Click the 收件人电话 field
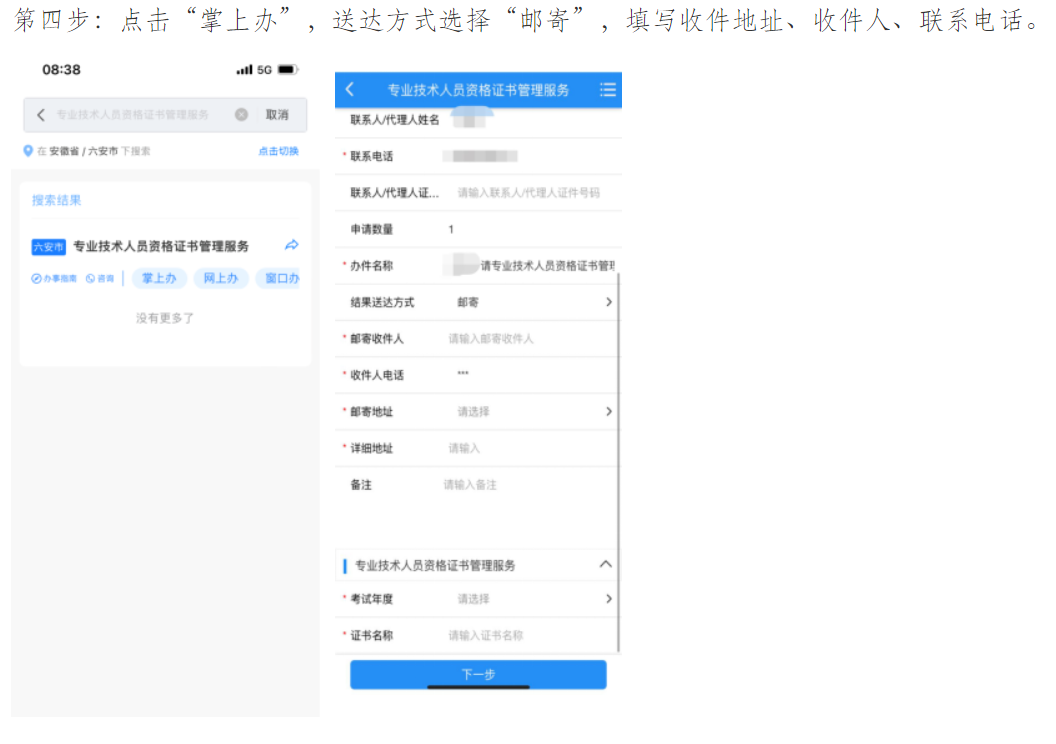 [478, 375]
